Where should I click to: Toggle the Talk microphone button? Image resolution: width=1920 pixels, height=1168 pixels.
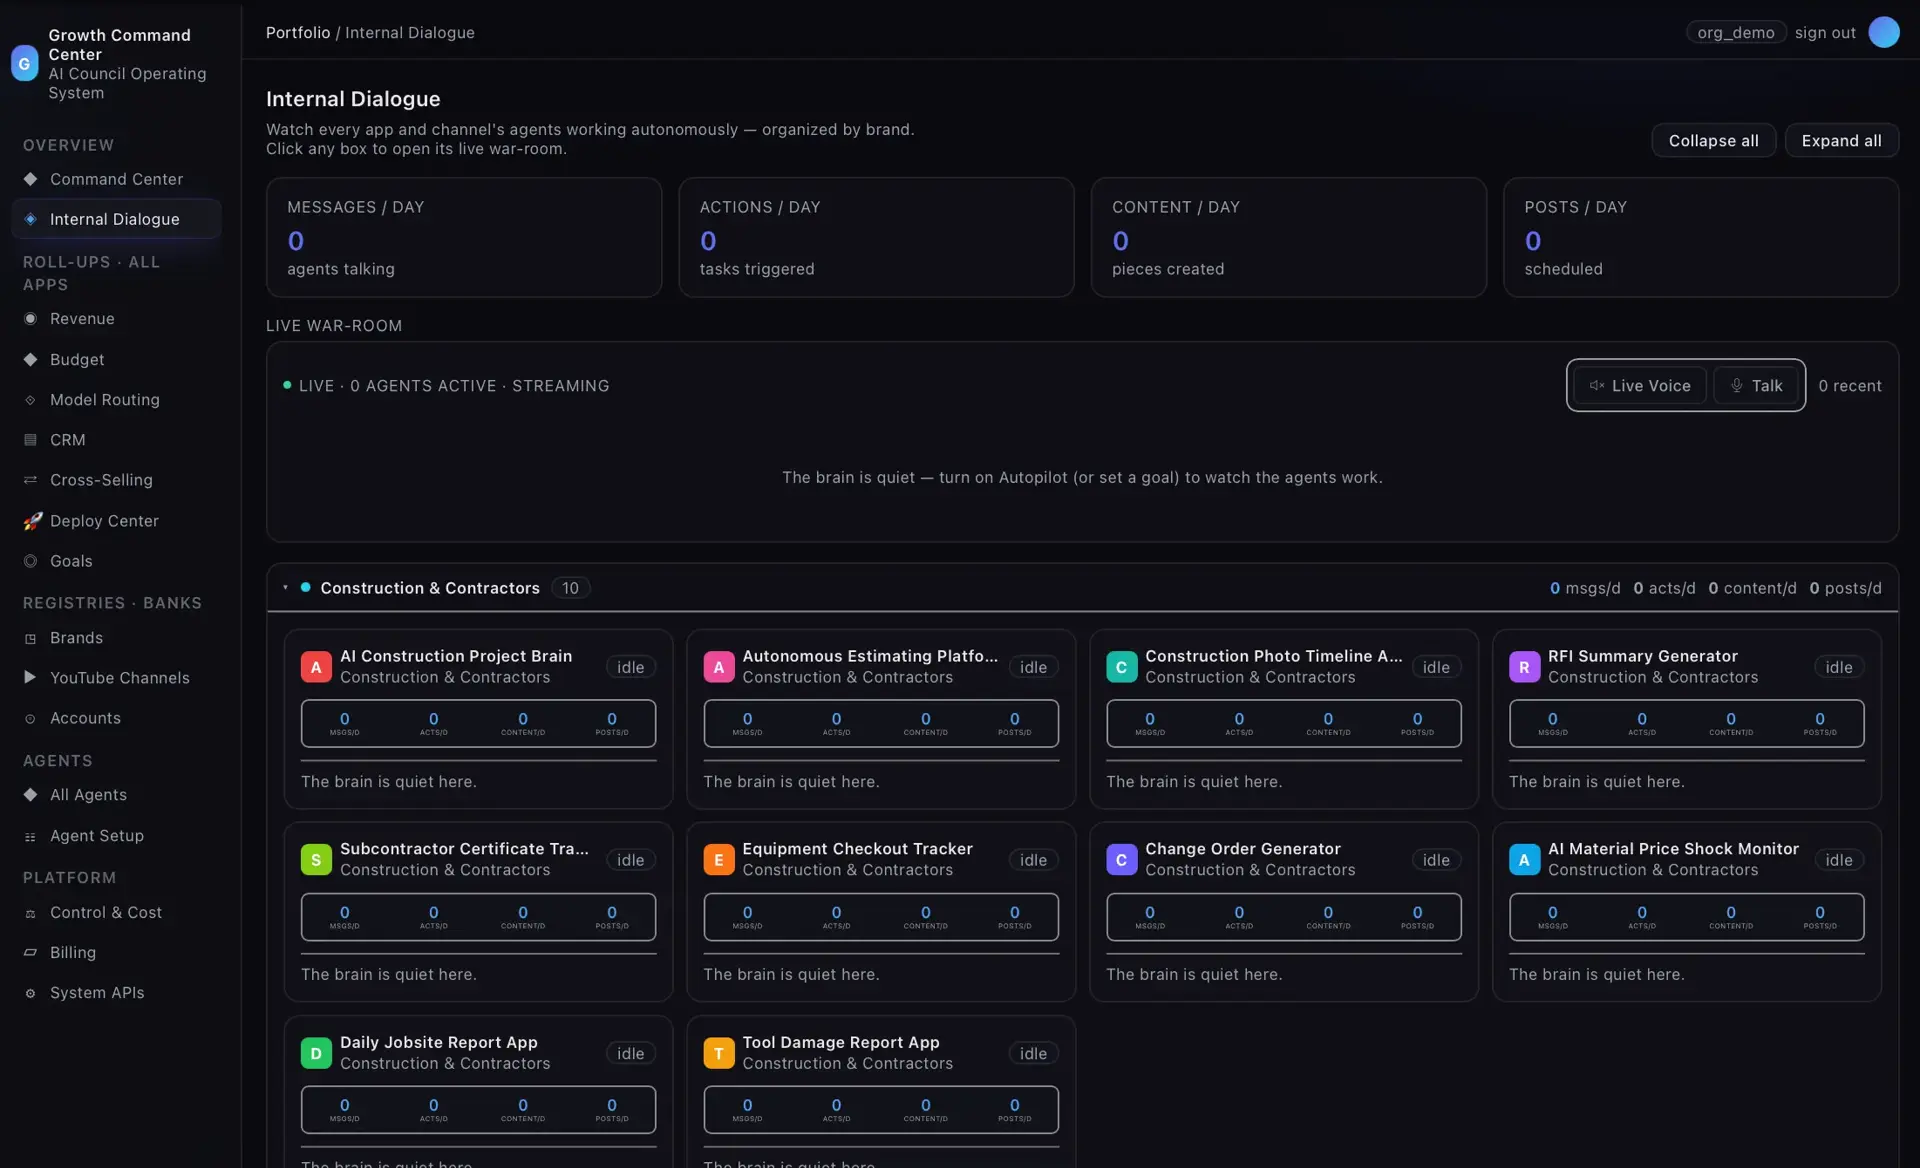point(1756,385)
